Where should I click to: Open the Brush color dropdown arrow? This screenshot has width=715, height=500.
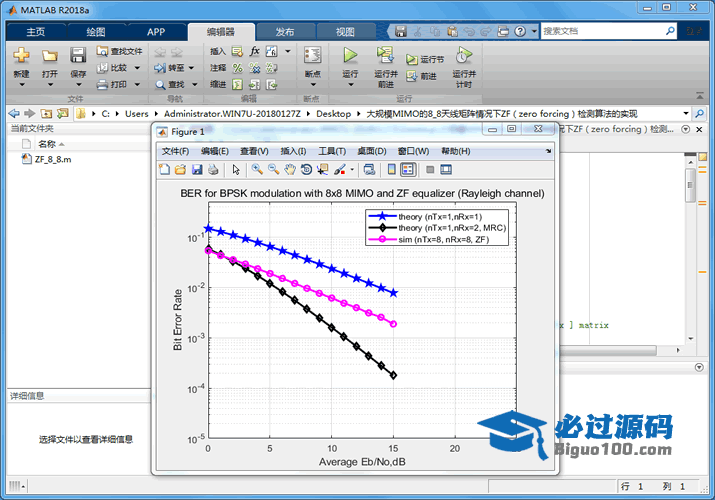[352, 170]
